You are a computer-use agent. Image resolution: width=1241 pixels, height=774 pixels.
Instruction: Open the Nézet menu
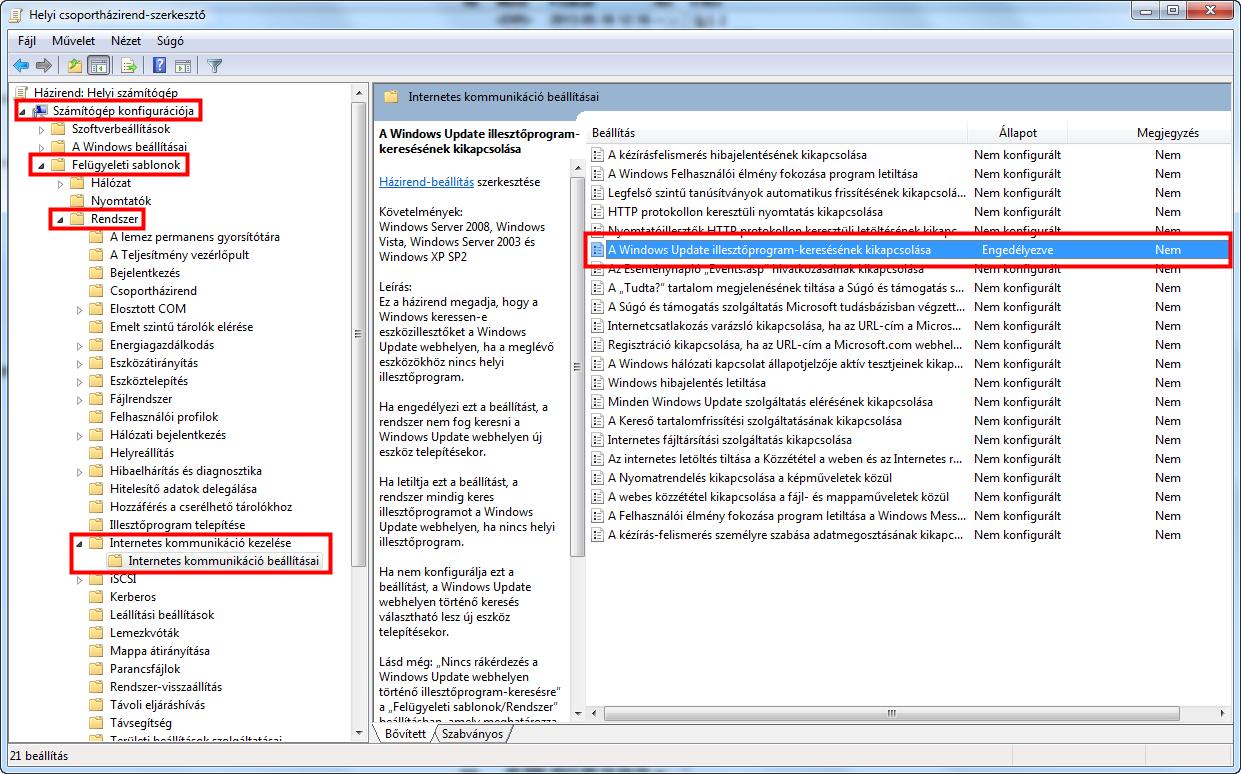tap(126, 41)
